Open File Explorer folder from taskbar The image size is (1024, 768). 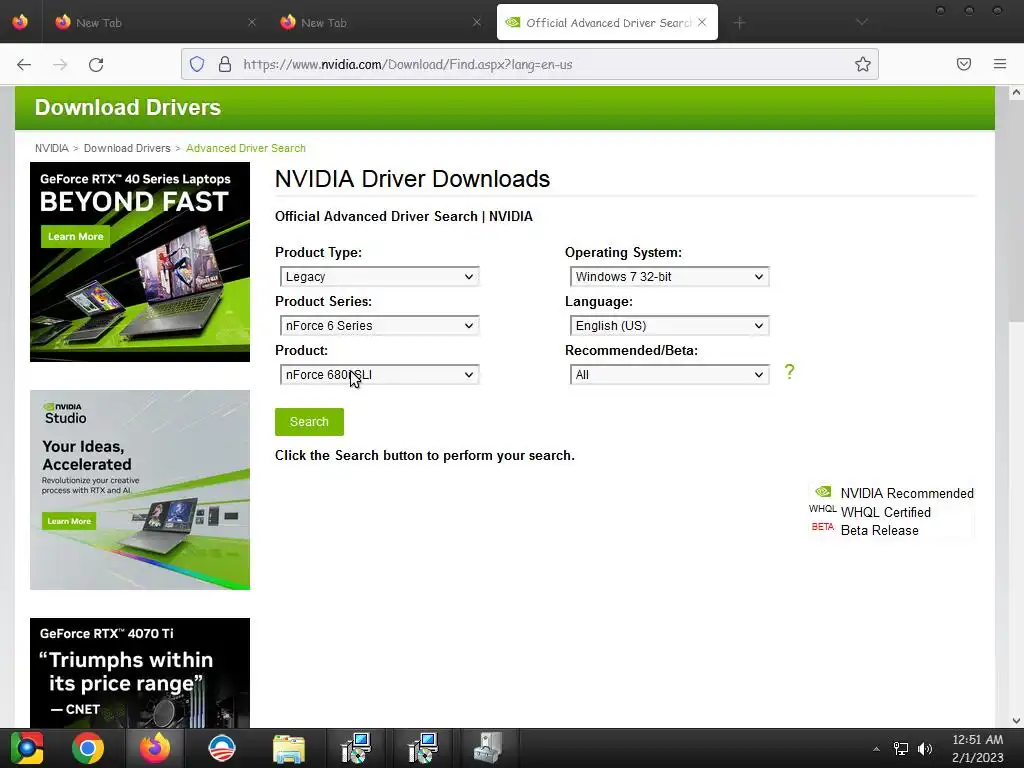[289, 749]
